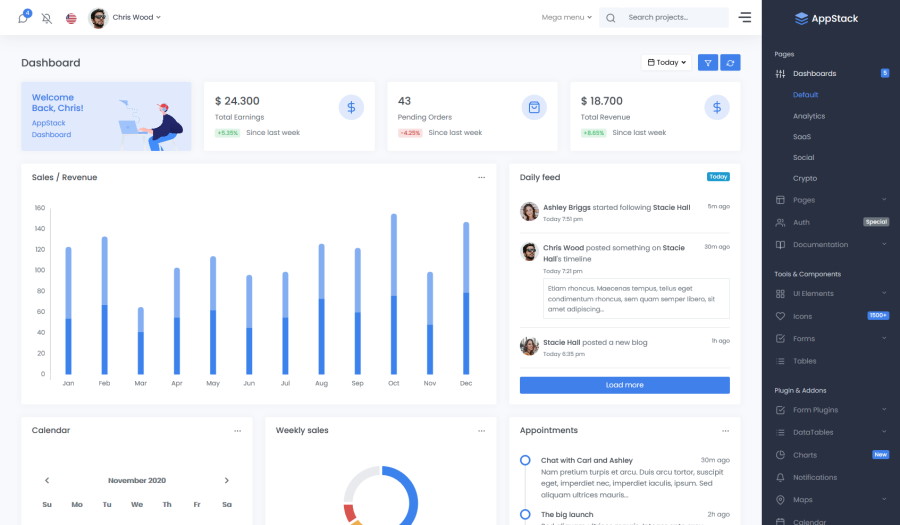Expand the UI Elements sidebar section
Screen dimensions: 900x525
point(830,293)
